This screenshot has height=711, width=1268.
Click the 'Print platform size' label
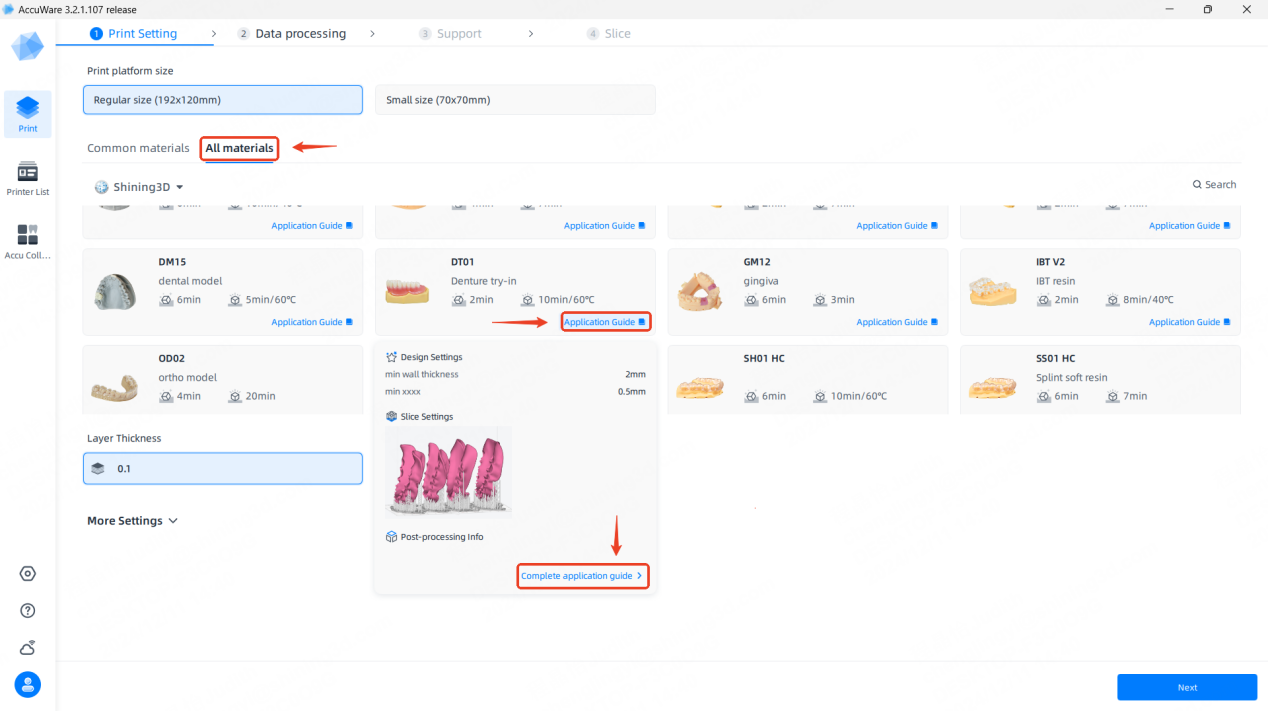click(130, 71)
